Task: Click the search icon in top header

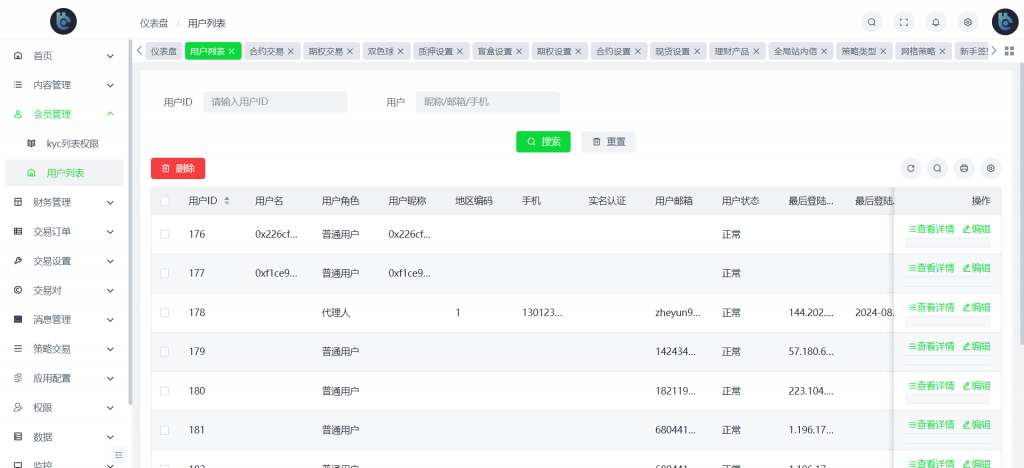Action: 872,21
